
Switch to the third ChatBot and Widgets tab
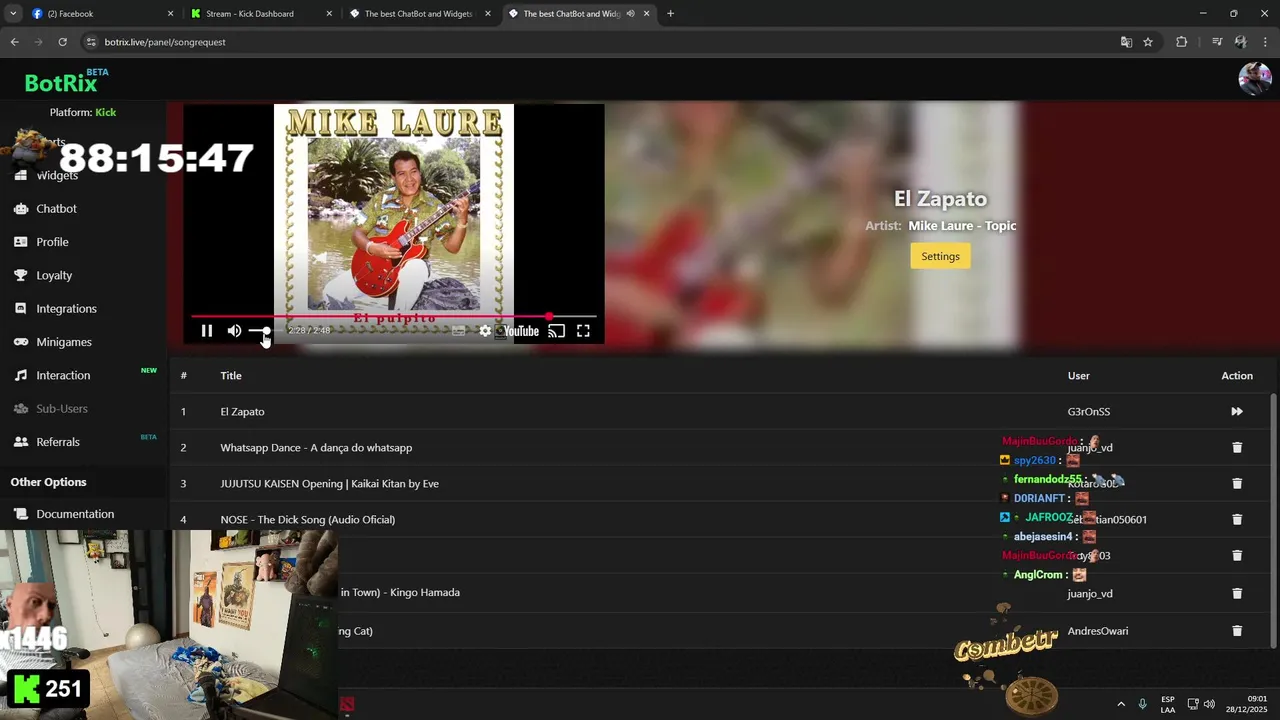pos(420,14)
